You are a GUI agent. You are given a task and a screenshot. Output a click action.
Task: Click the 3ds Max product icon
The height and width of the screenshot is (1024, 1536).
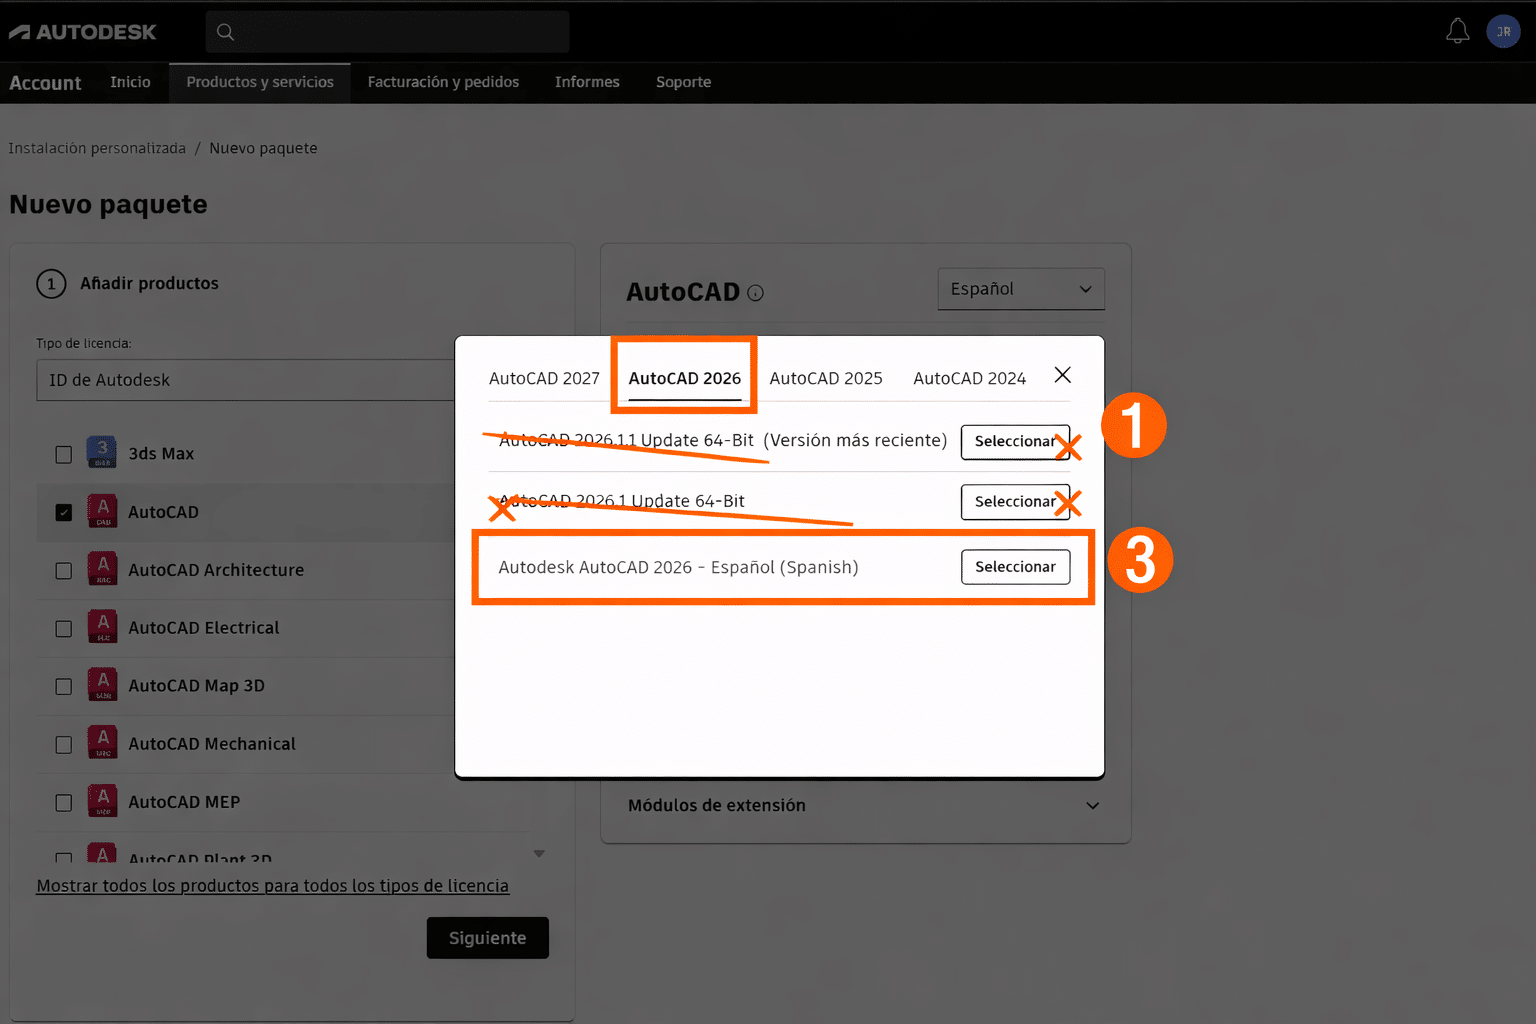pyautogui.click(x=101, y=452)
